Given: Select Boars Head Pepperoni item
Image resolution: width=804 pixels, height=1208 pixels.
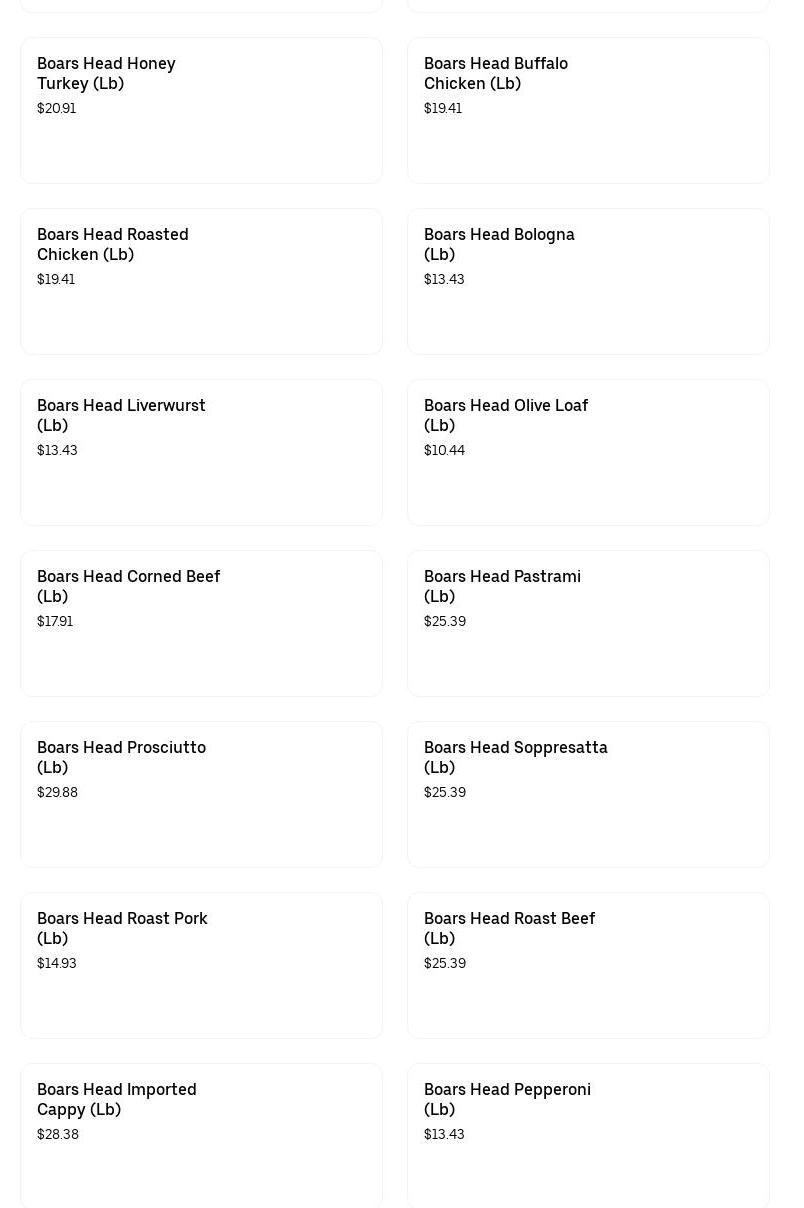Looking at the screenshot, I should 588,1135.
